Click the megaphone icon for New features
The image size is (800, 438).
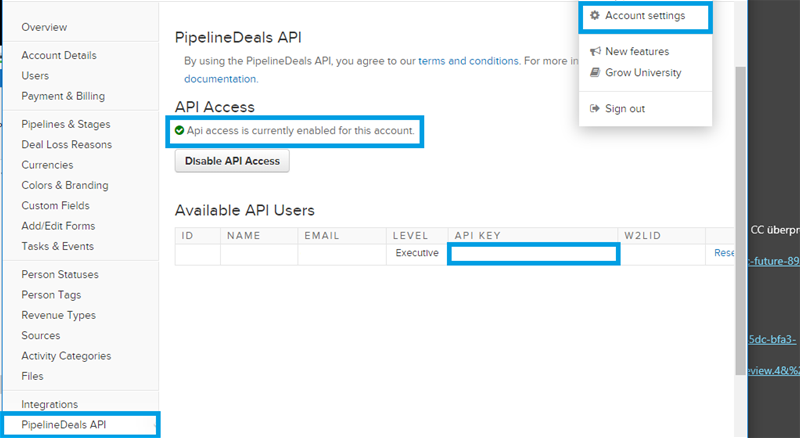[x=595, y=52]
